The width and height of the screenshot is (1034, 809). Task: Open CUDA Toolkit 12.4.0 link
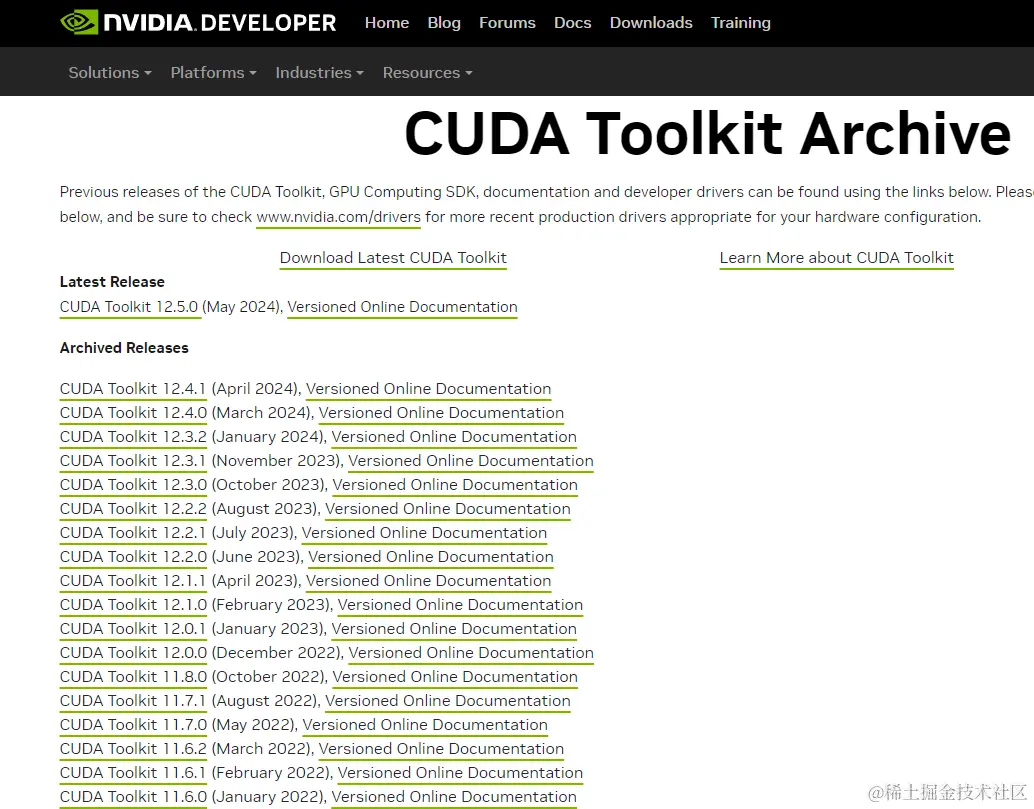pyautogui.click(x=133, y=413)
